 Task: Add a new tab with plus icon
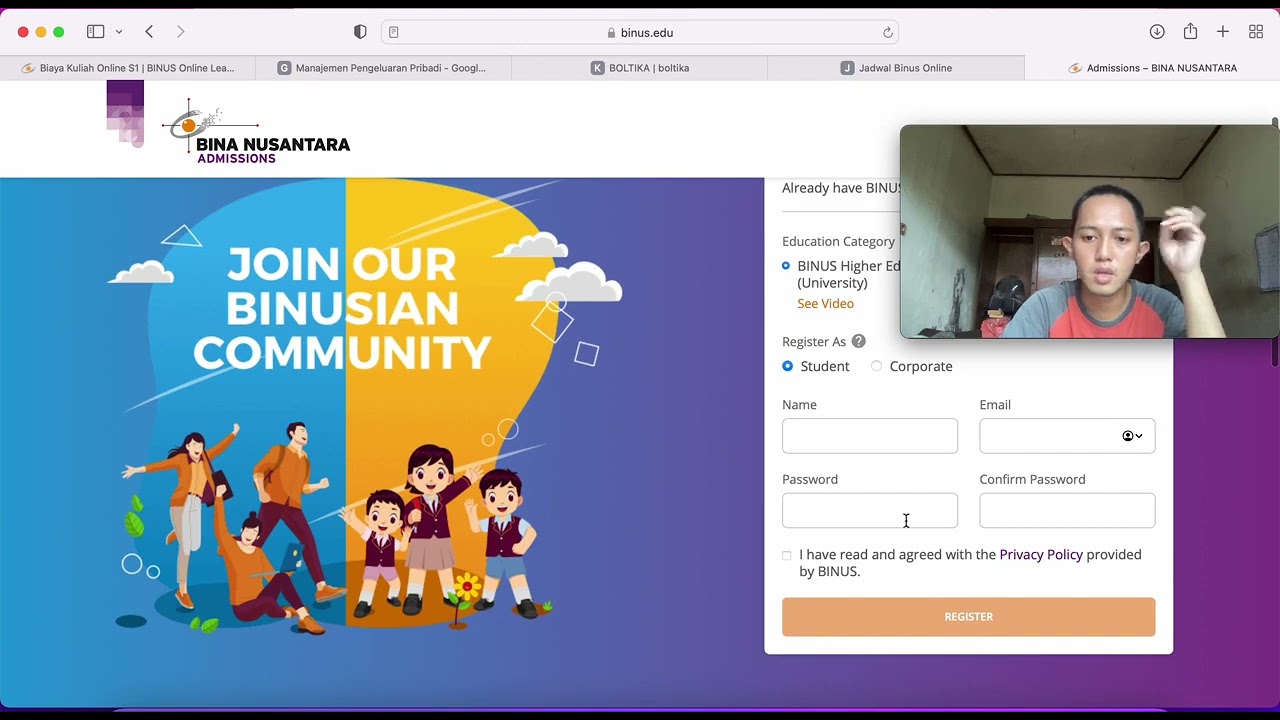click(x=1222, y=32)
